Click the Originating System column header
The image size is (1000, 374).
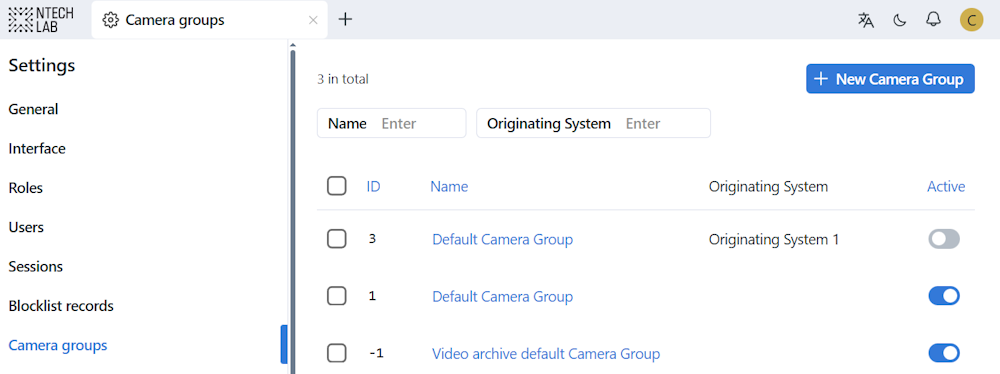pos(768,186)
